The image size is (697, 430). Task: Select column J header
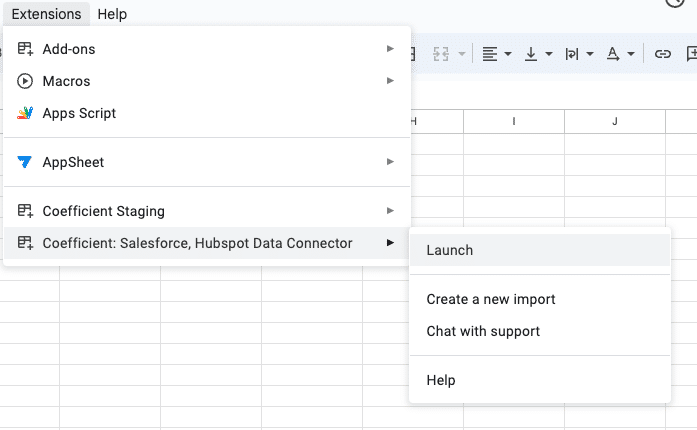(615, 121)
